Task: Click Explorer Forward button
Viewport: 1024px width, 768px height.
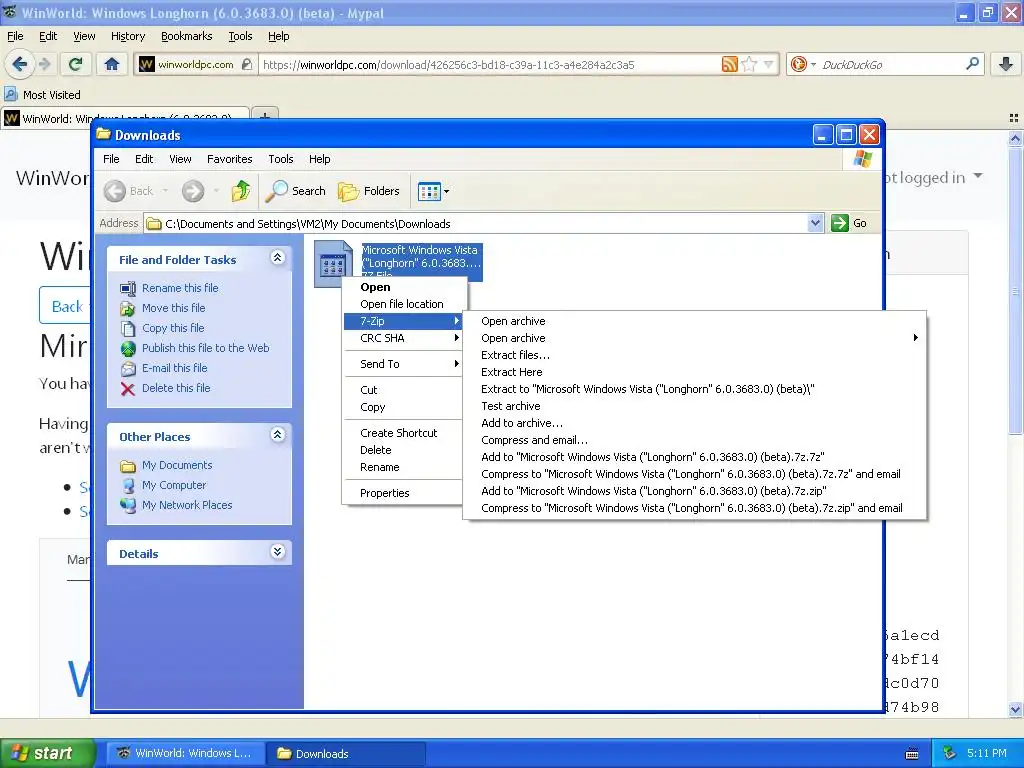Action: click(x=193, y=191)
